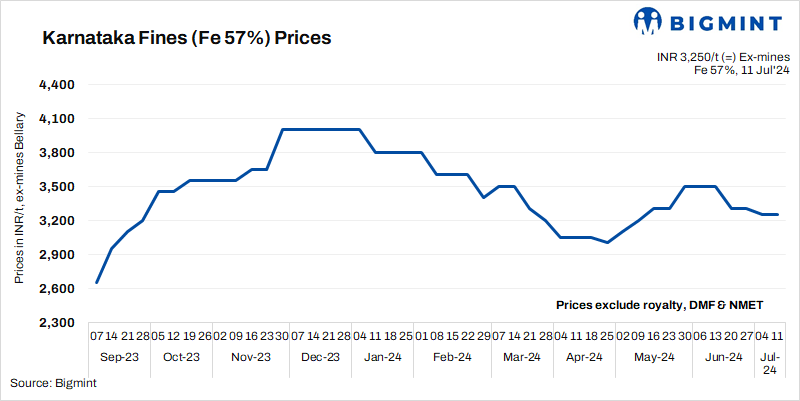Select the Jun-24 month label
This screenshot has height=401, width=800.
coord(724,357)
